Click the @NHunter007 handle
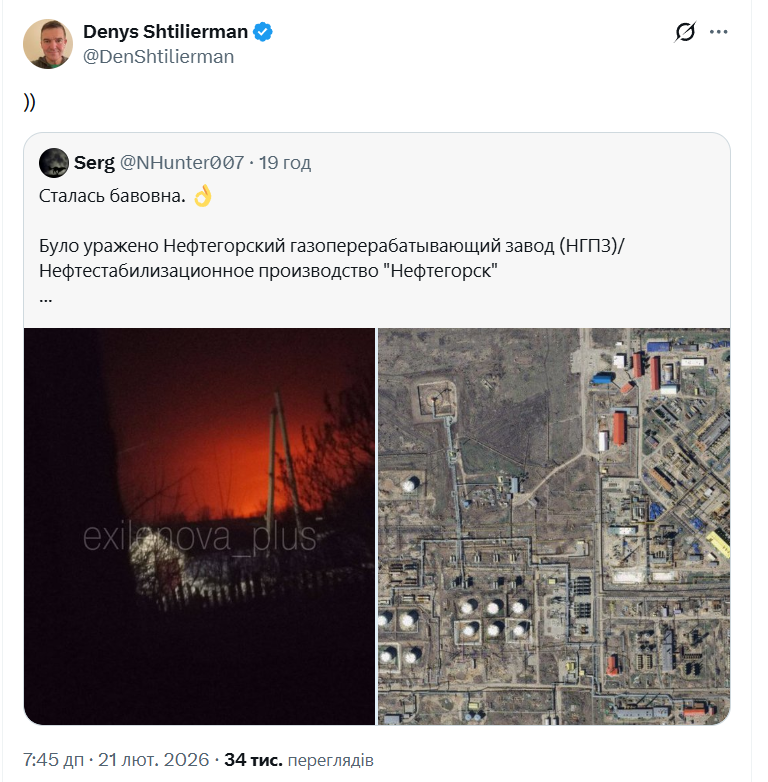The image size is (768, 782). [182, 162]
